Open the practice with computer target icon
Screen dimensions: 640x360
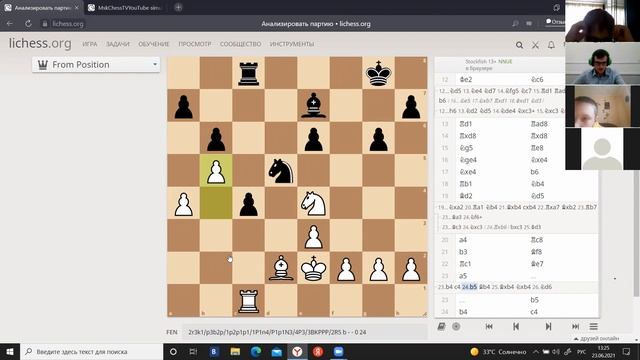click(x=456, y=327)
